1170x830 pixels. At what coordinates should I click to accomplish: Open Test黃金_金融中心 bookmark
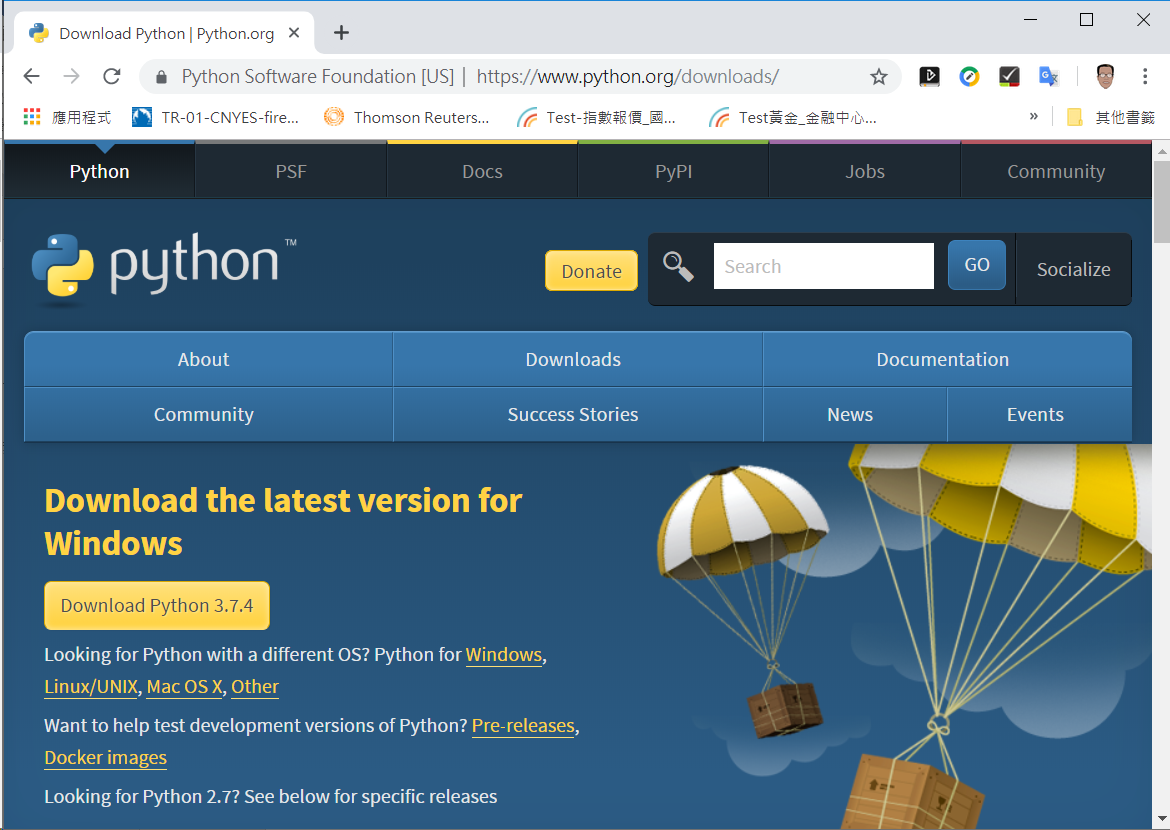(x=792, y=117)
